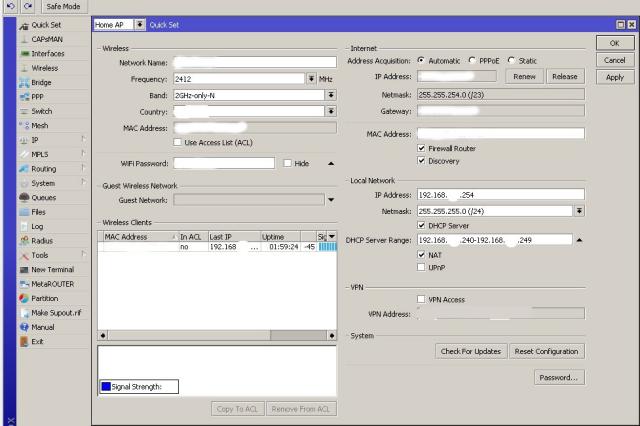Select PPPoE address acquisition option
Viewport: 640px width, 426px height.
[x=472, y=61]
